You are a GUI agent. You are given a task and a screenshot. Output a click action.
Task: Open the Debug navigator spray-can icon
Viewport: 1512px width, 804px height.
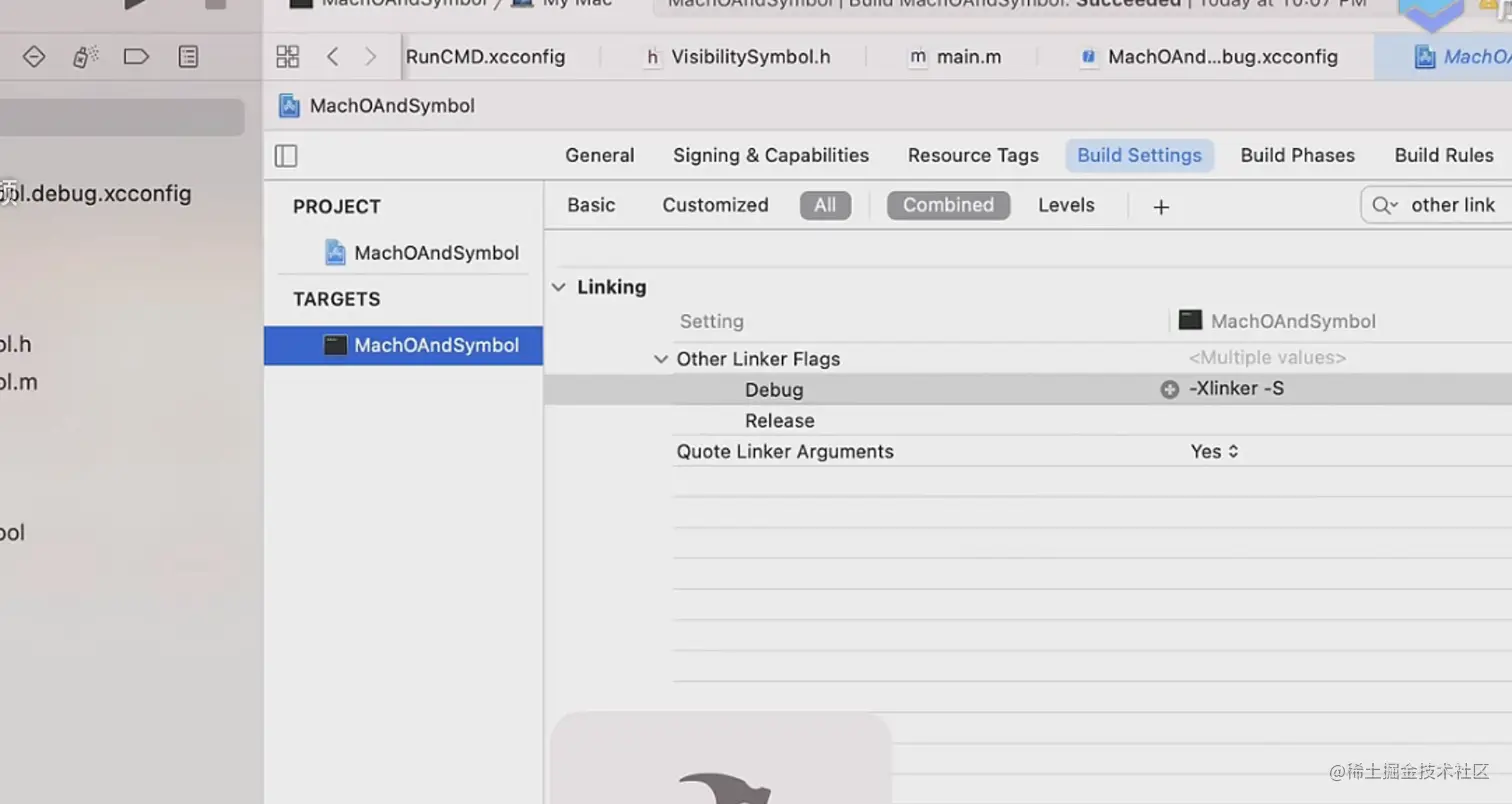click(x=85, y=57)
